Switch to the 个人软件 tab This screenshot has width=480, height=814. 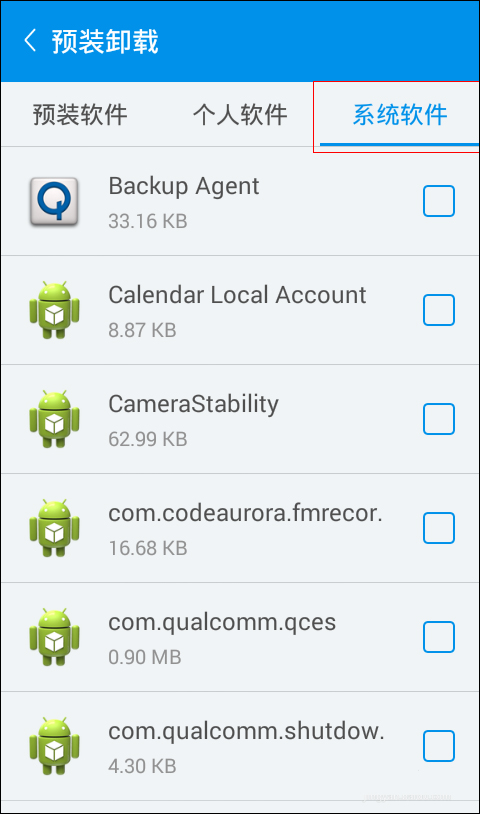pyautogui.click(x=240, y=115)
